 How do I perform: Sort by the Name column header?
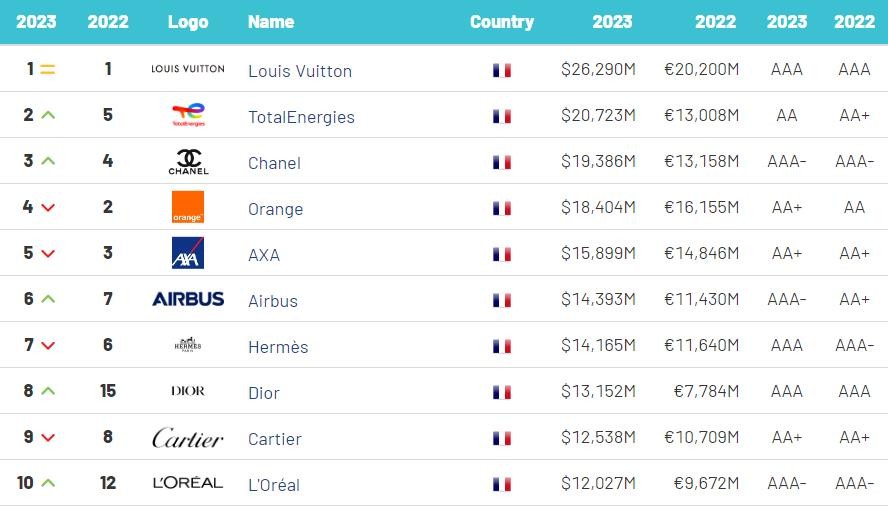tap(271, 21)
